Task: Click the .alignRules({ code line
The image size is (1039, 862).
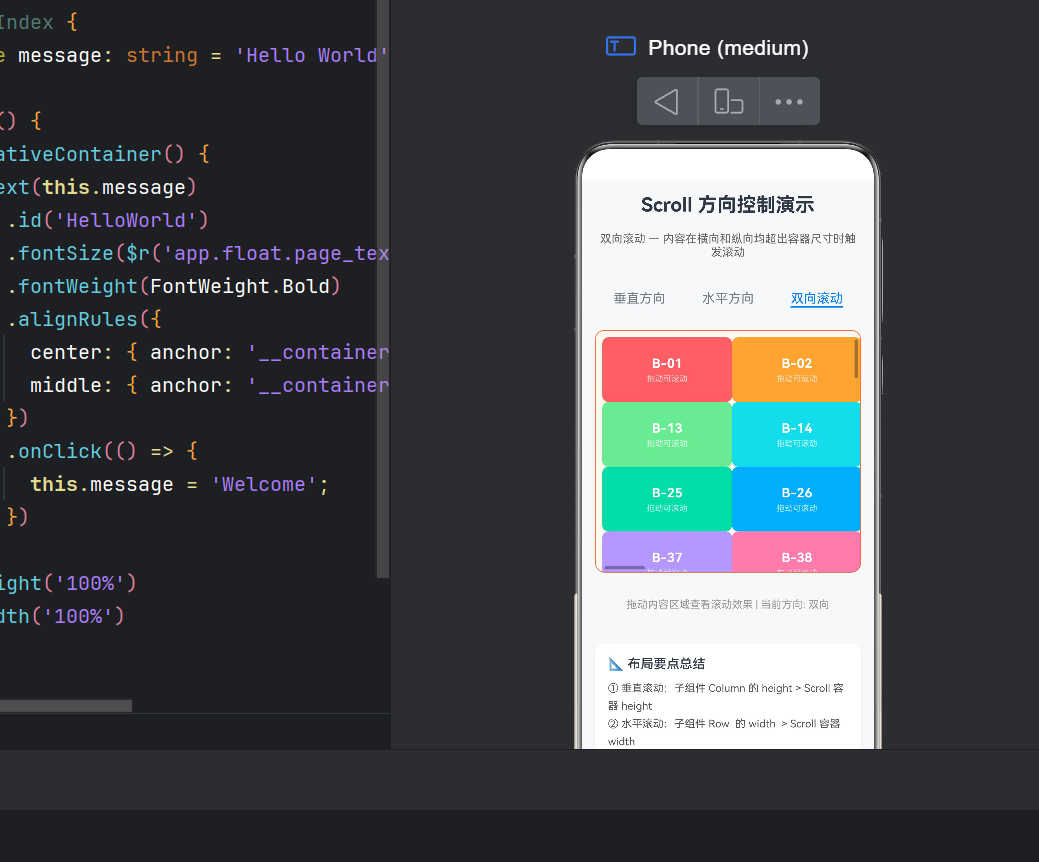Action: pos(84,319)
